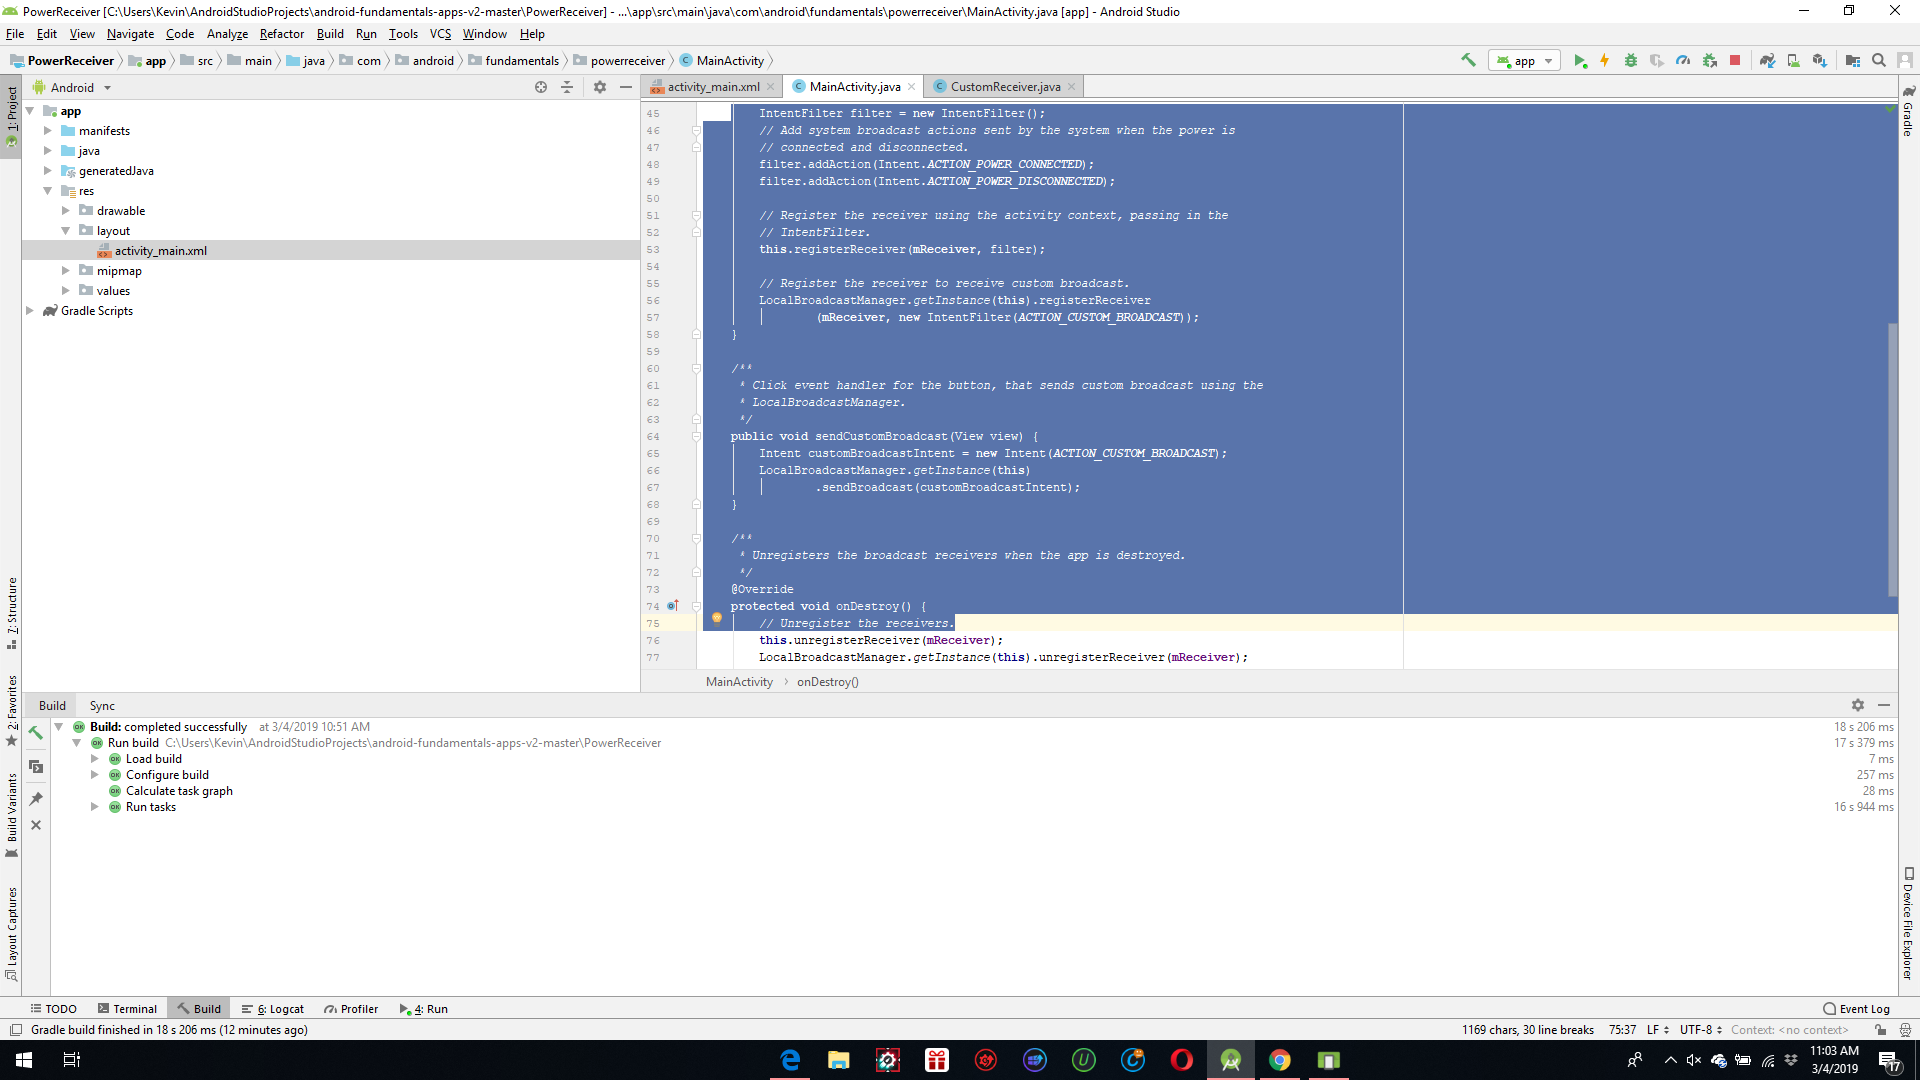This screenshot has height=1080, width=1920.
Task: Expand the Run tasks step
Action: (x=95, y=807)
